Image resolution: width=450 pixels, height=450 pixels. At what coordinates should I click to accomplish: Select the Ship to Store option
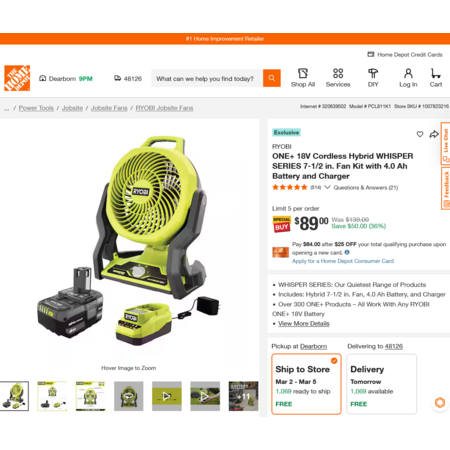306,384
